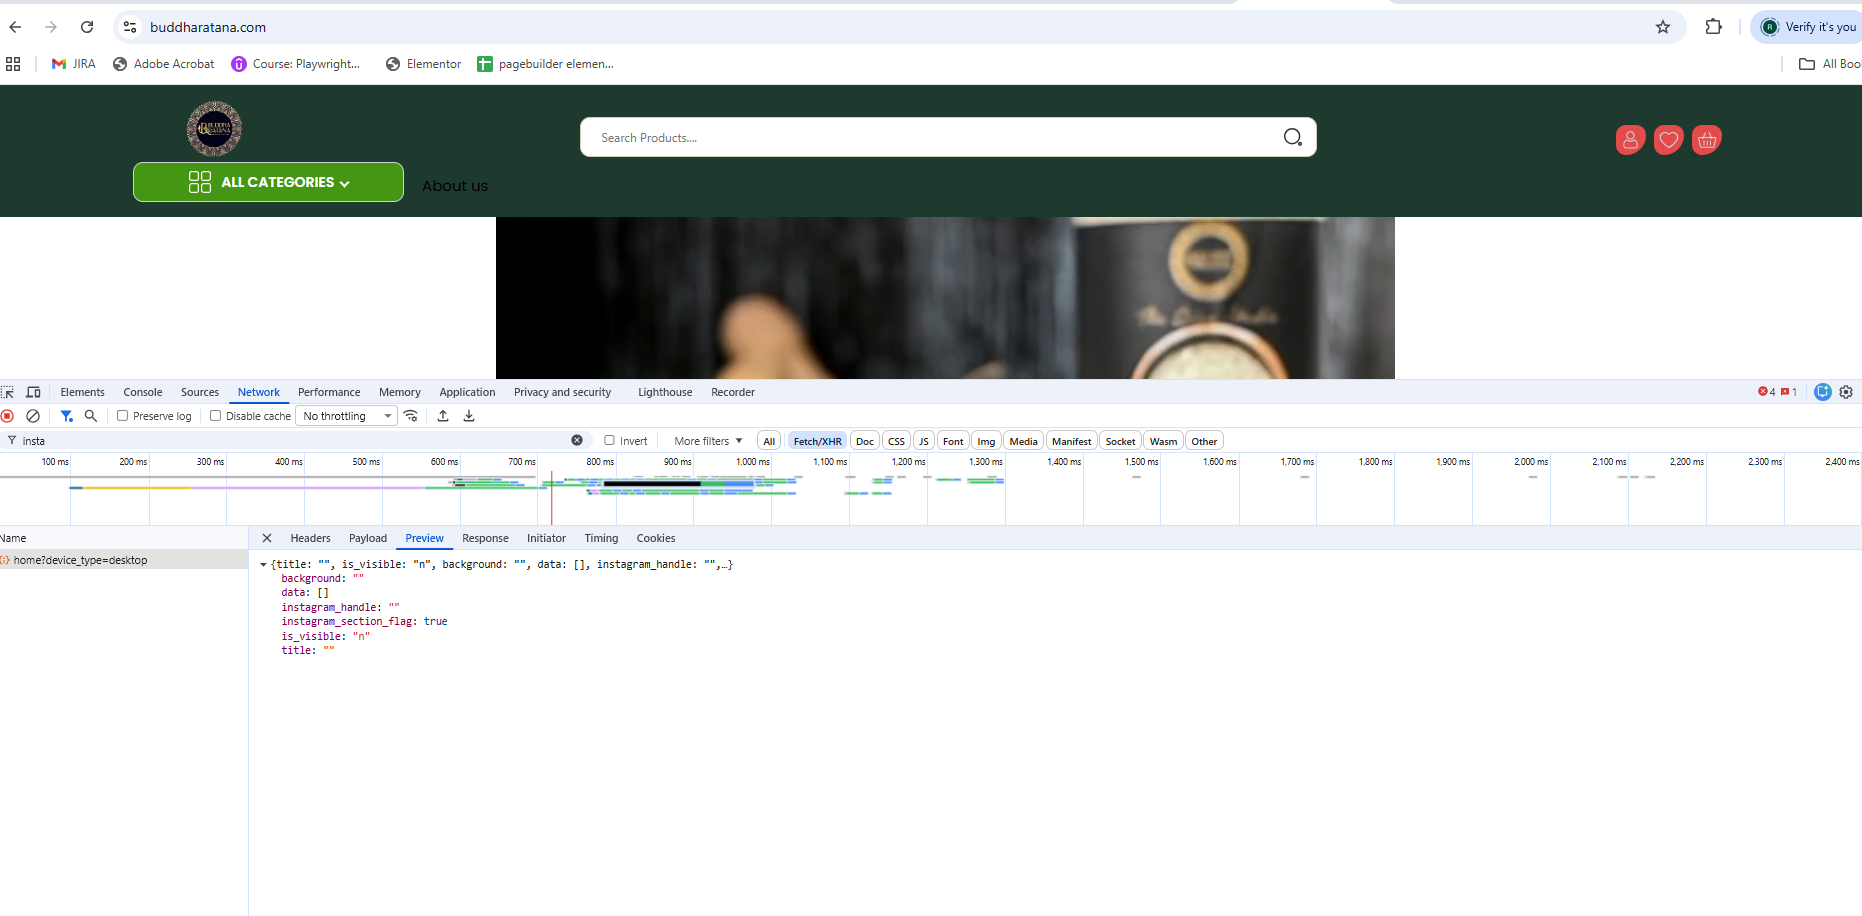Image resolution: width=1862 pixels, height=916 pixels.
Task: Open the No throttling dropdown
Action: tap(346, 416)
